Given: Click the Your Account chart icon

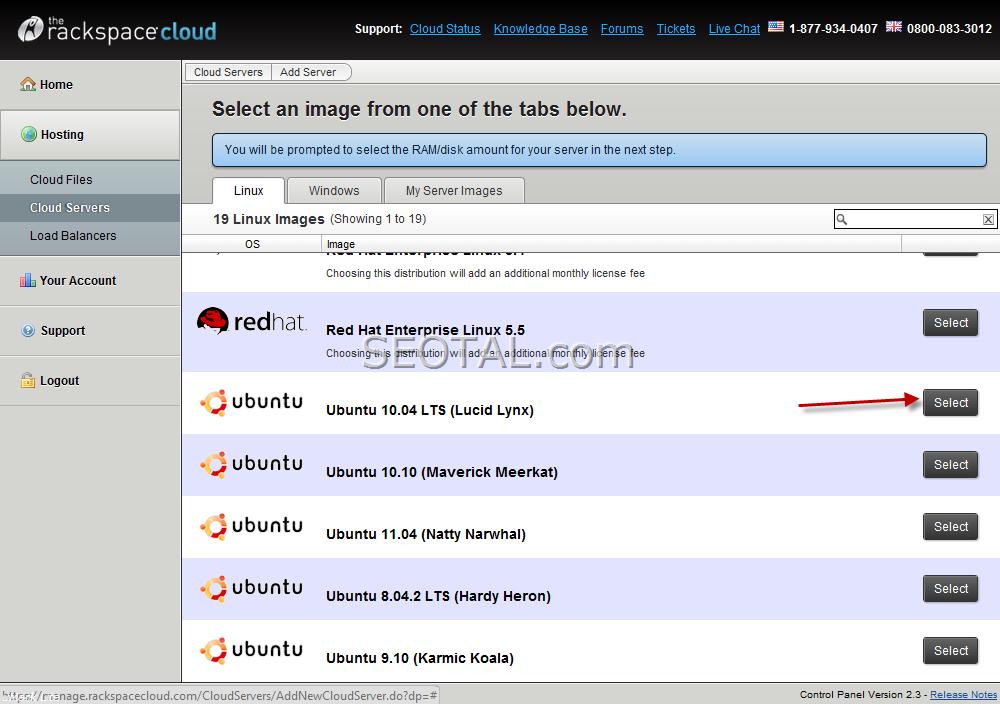Looking at the screenshot, I should 27,280.
